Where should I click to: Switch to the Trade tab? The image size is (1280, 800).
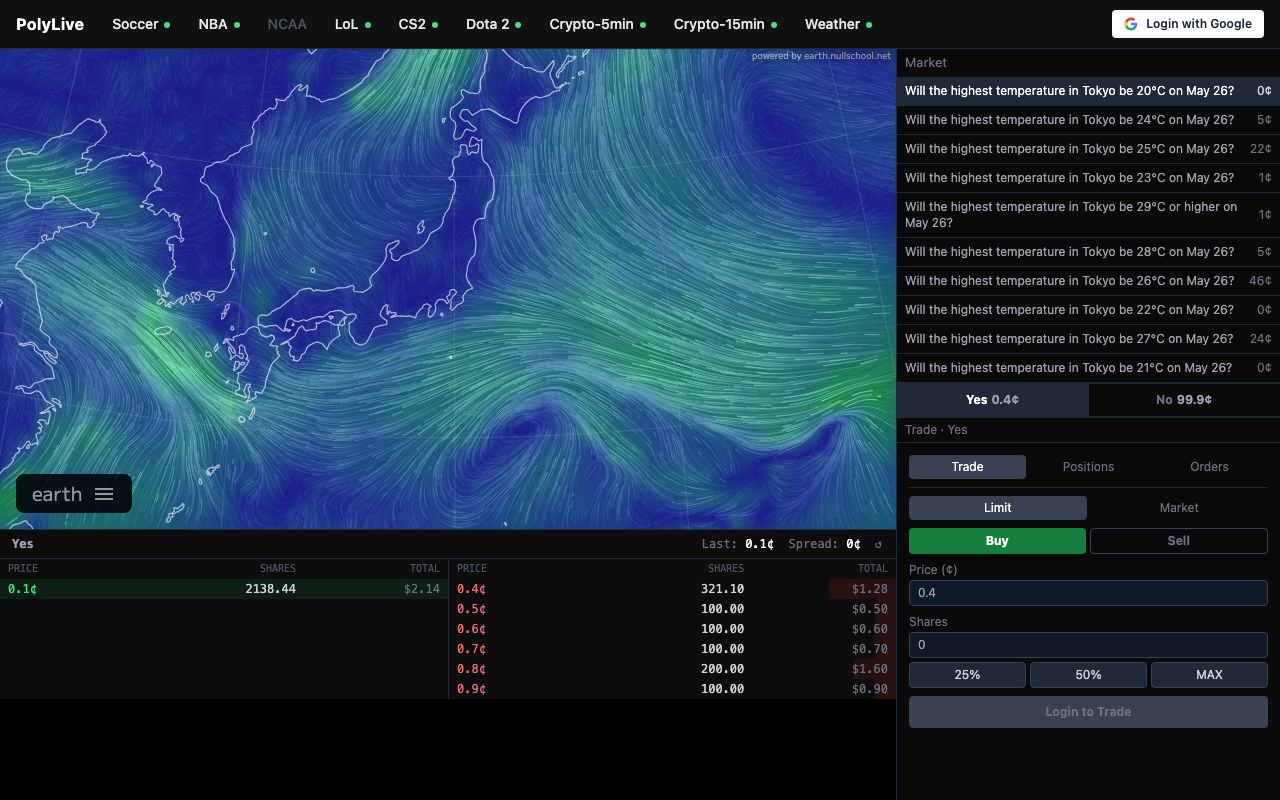point(967,467)
